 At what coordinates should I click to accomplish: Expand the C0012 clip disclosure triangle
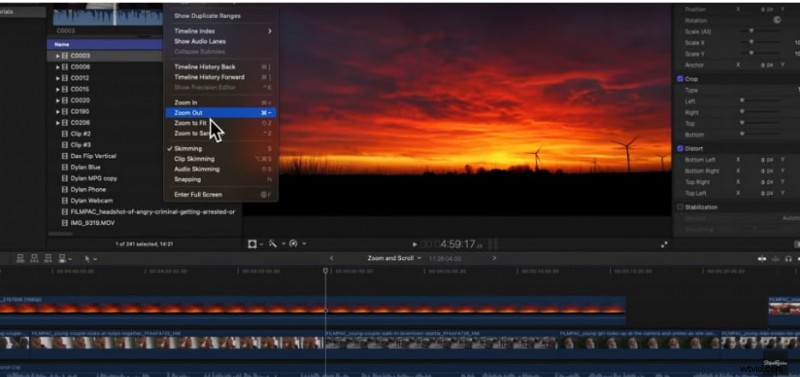point(58,78)
